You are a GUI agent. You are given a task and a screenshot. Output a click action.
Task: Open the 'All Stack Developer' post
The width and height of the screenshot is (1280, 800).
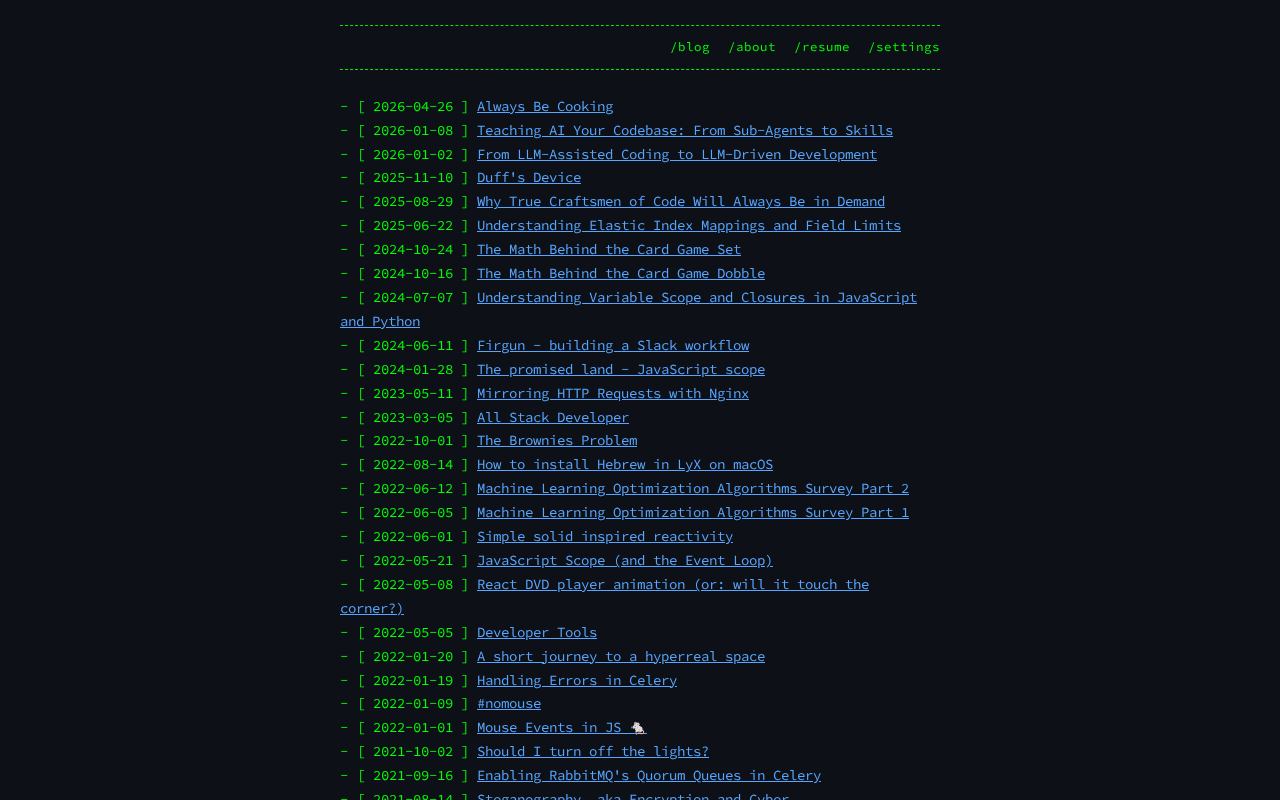click(x=553, y=417)
